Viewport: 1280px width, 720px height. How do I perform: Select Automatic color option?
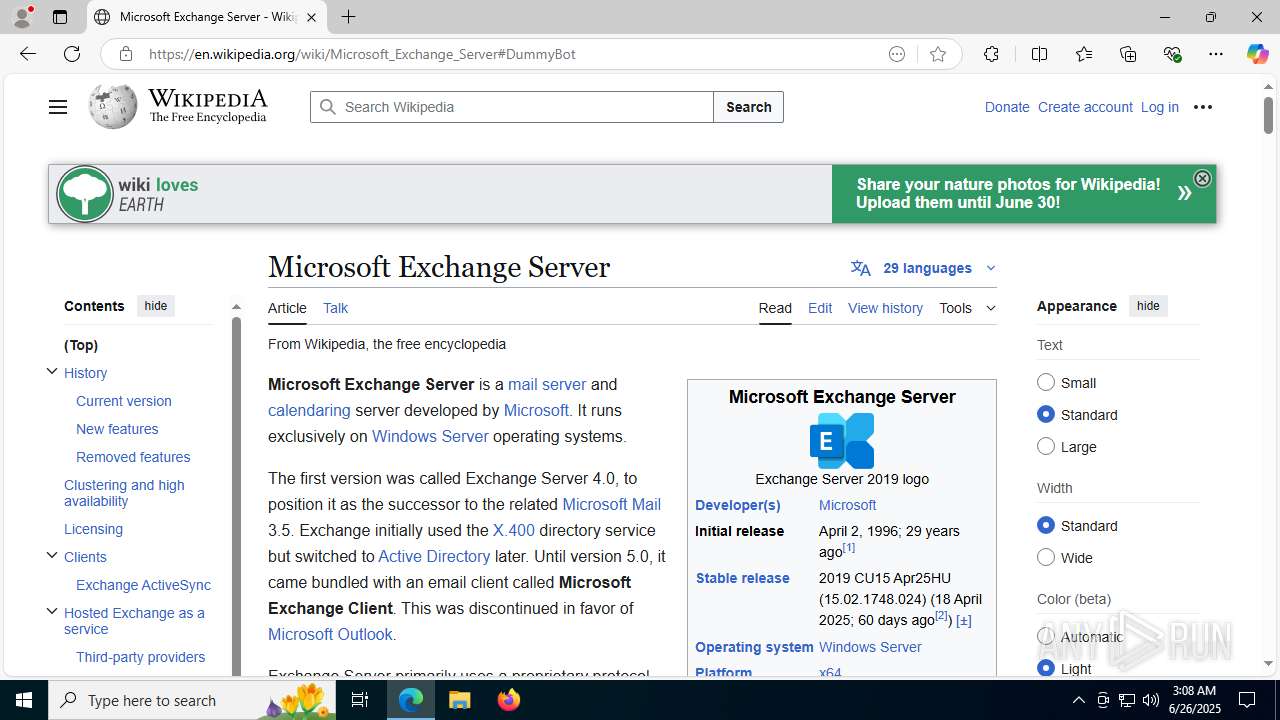pyautogui.click(x=1046, y=636)
